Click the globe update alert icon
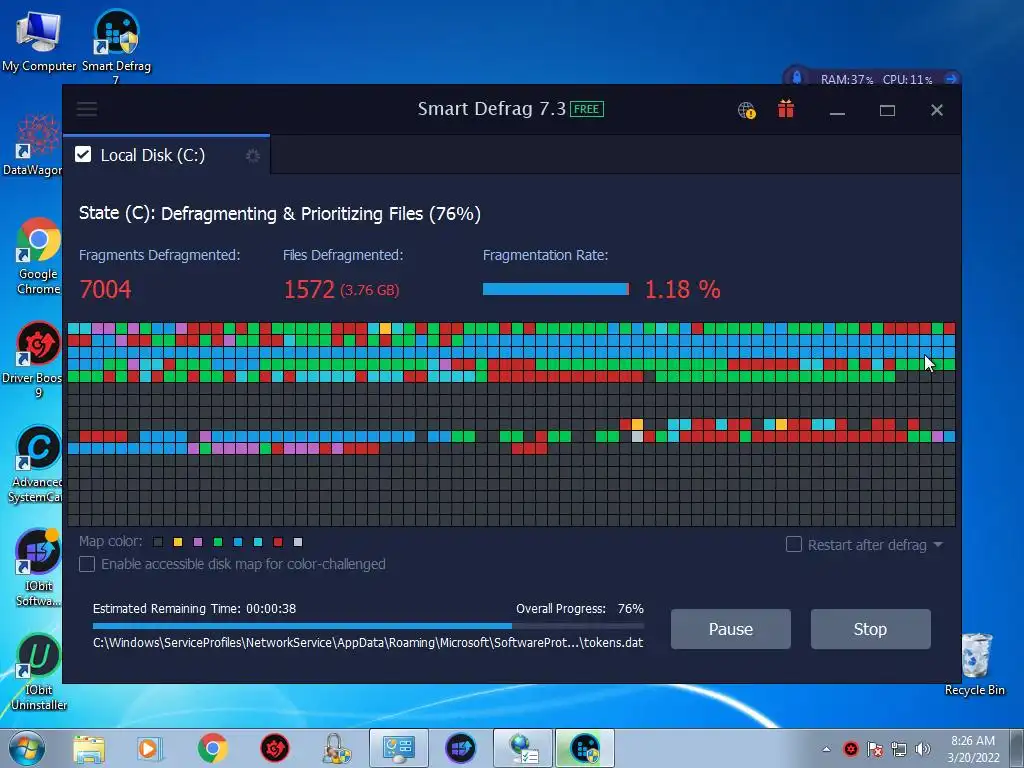 pos(746,110)
